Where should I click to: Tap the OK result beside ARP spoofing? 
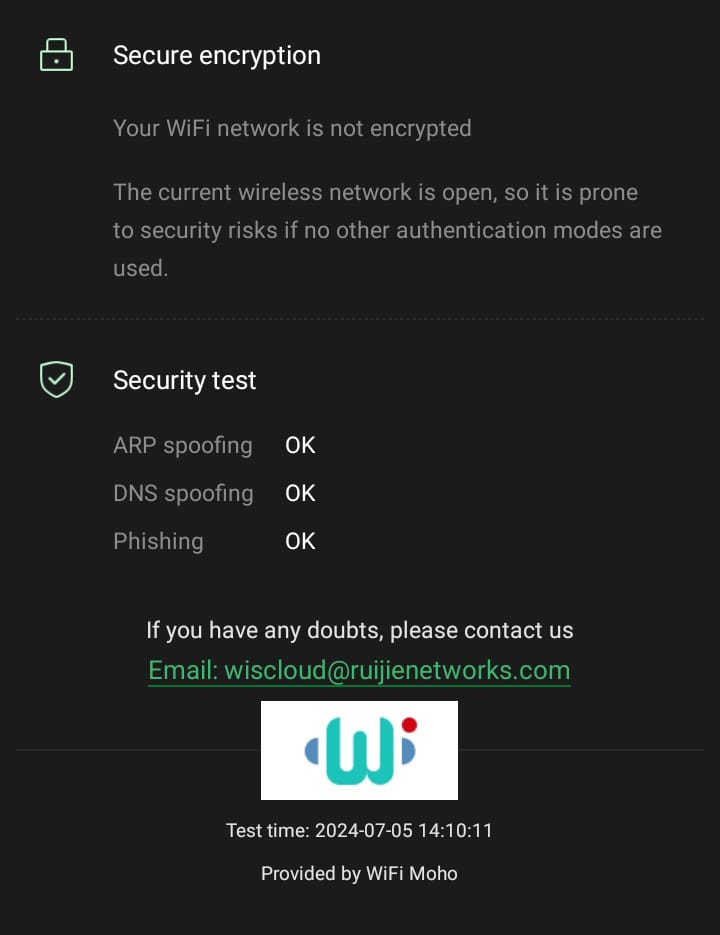click(300, 445)
